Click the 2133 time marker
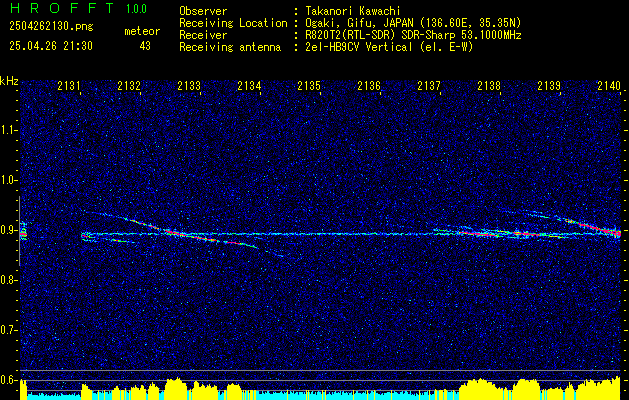 (x=189, y=85)
